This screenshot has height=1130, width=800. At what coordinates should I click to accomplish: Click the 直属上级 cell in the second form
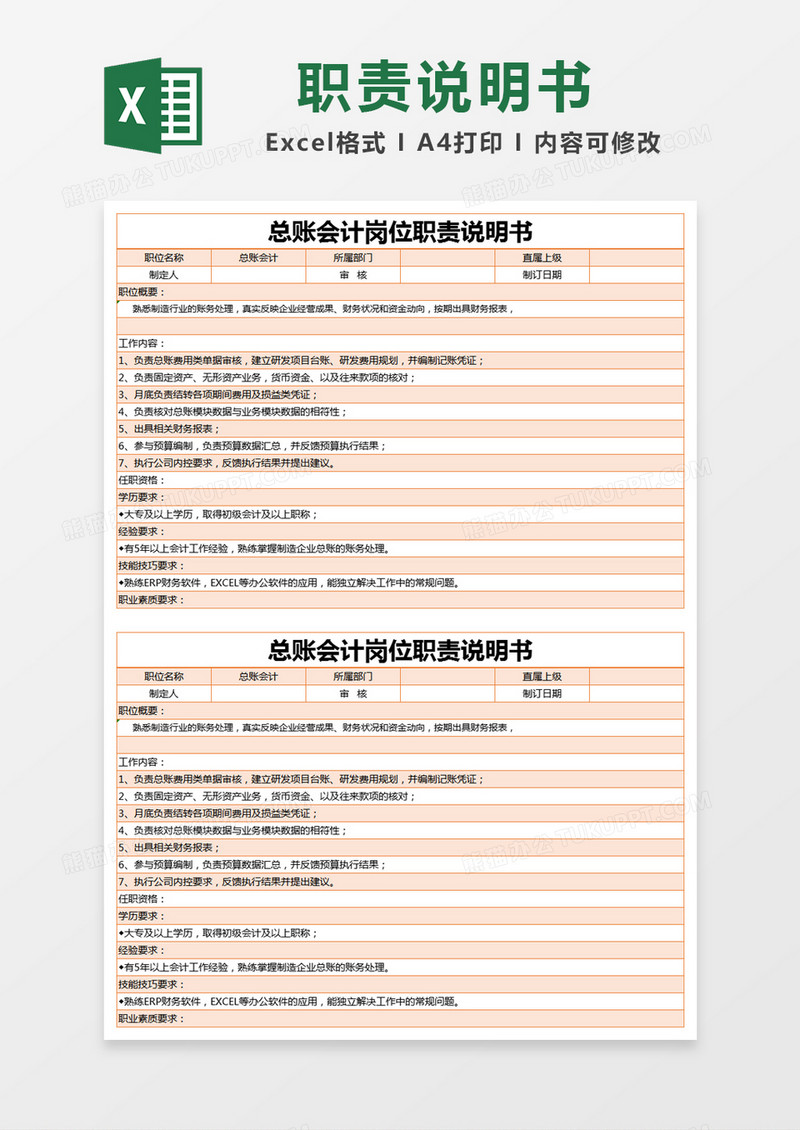click(x=542, y=677)
